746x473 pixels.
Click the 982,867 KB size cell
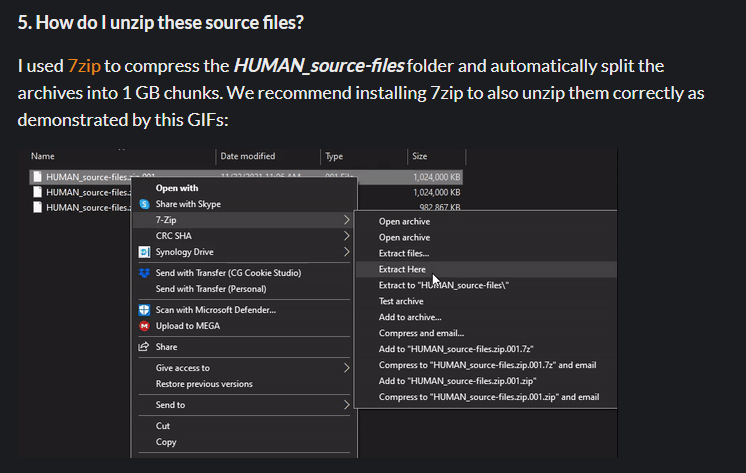440,207
